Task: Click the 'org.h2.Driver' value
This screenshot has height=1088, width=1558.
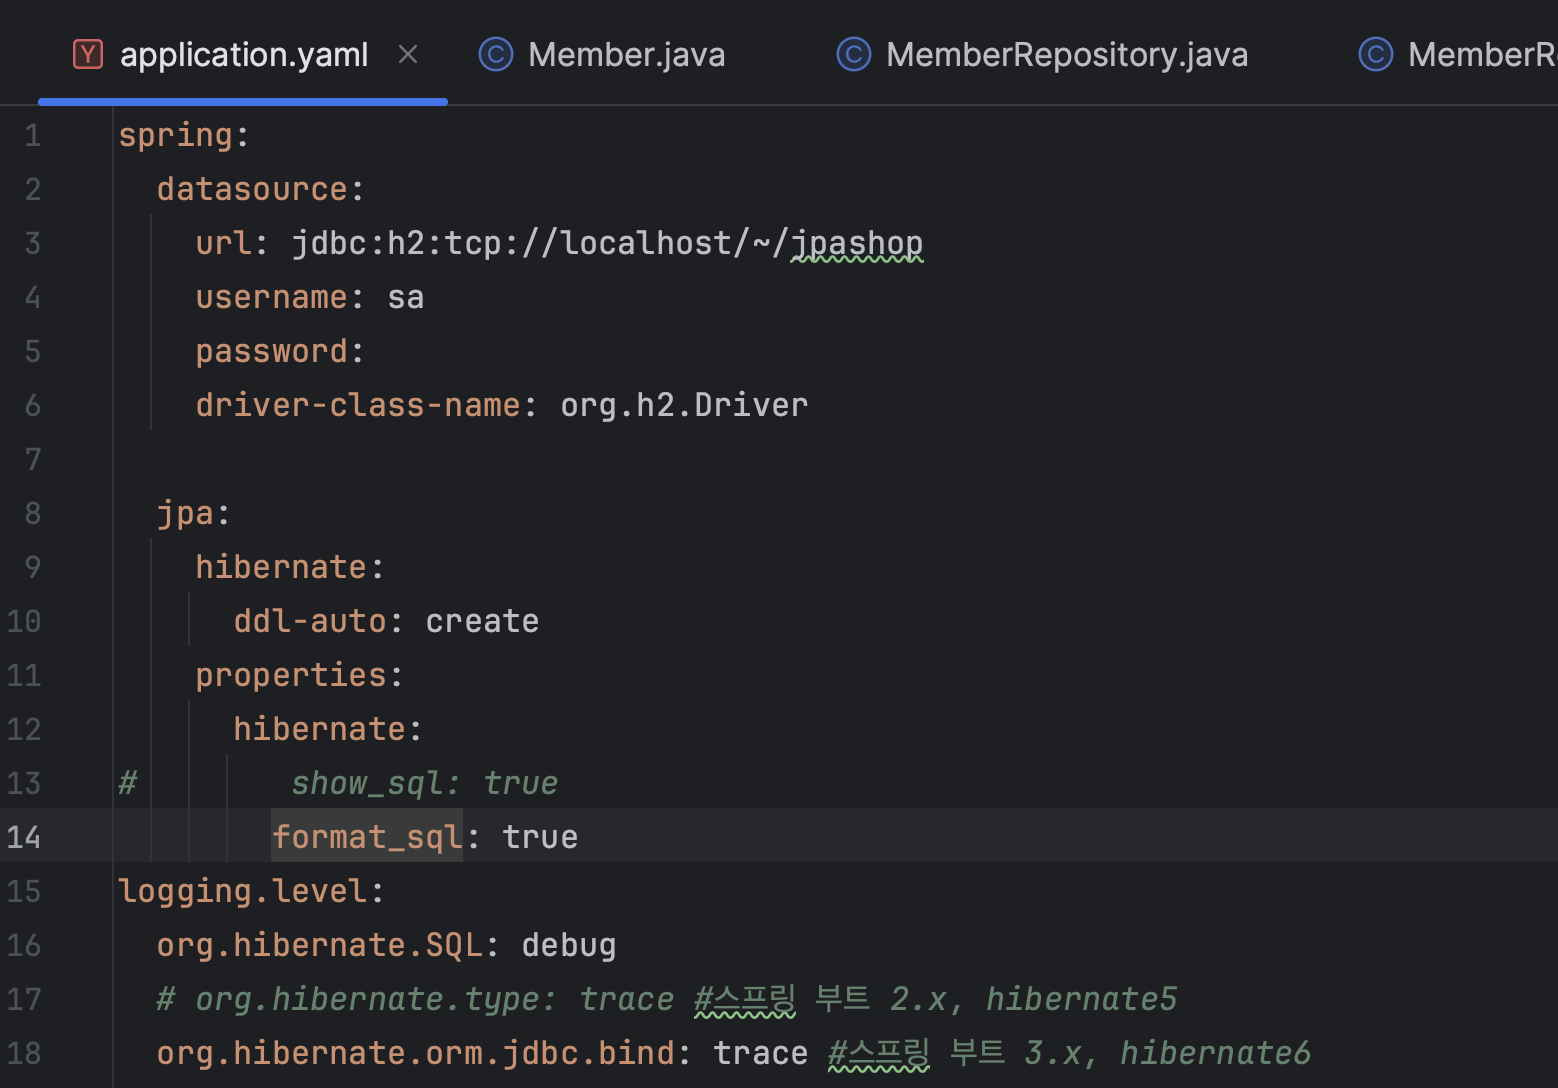Action: 684,405
